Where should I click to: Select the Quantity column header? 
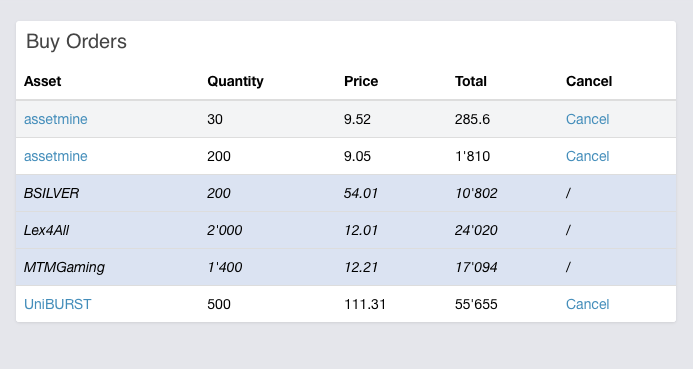pyautogui.click(x=235, y=81)
